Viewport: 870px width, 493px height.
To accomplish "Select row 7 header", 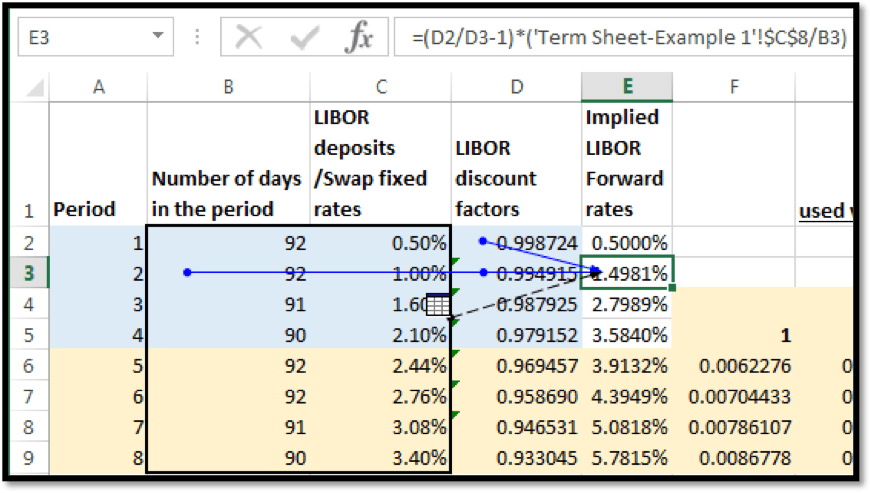I will coord(30,397).
